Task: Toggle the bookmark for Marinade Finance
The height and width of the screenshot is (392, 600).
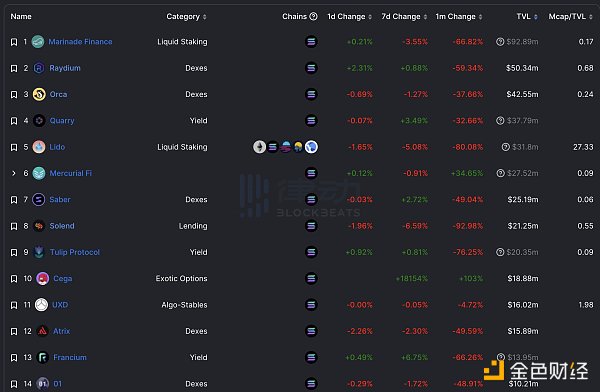Action: (14, 42)
